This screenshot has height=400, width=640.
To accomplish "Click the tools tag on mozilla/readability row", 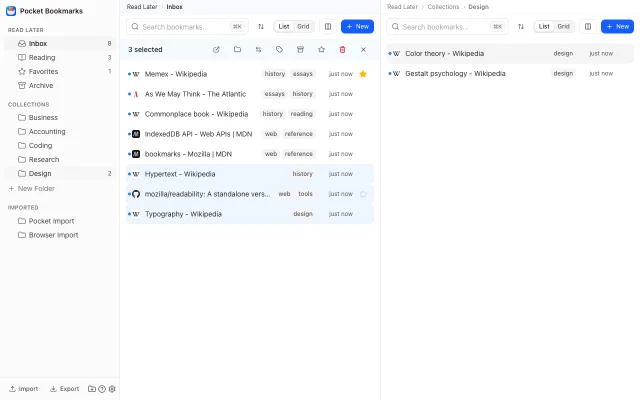I will pyautogui.click(x=305, y=194).
